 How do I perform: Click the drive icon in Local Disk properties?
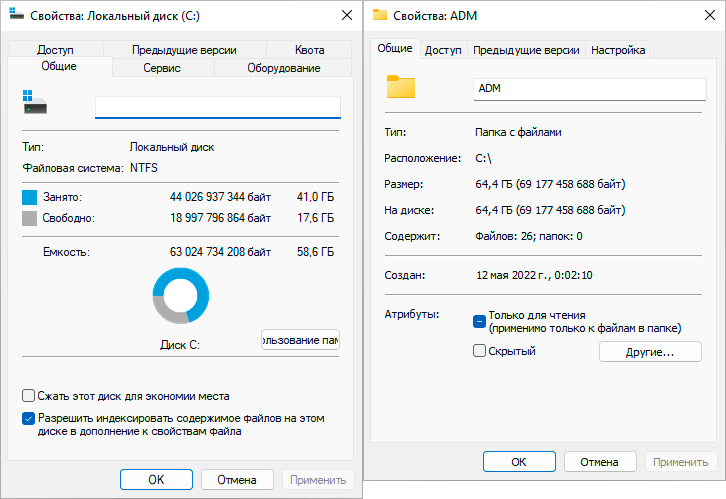pos(34,103)
